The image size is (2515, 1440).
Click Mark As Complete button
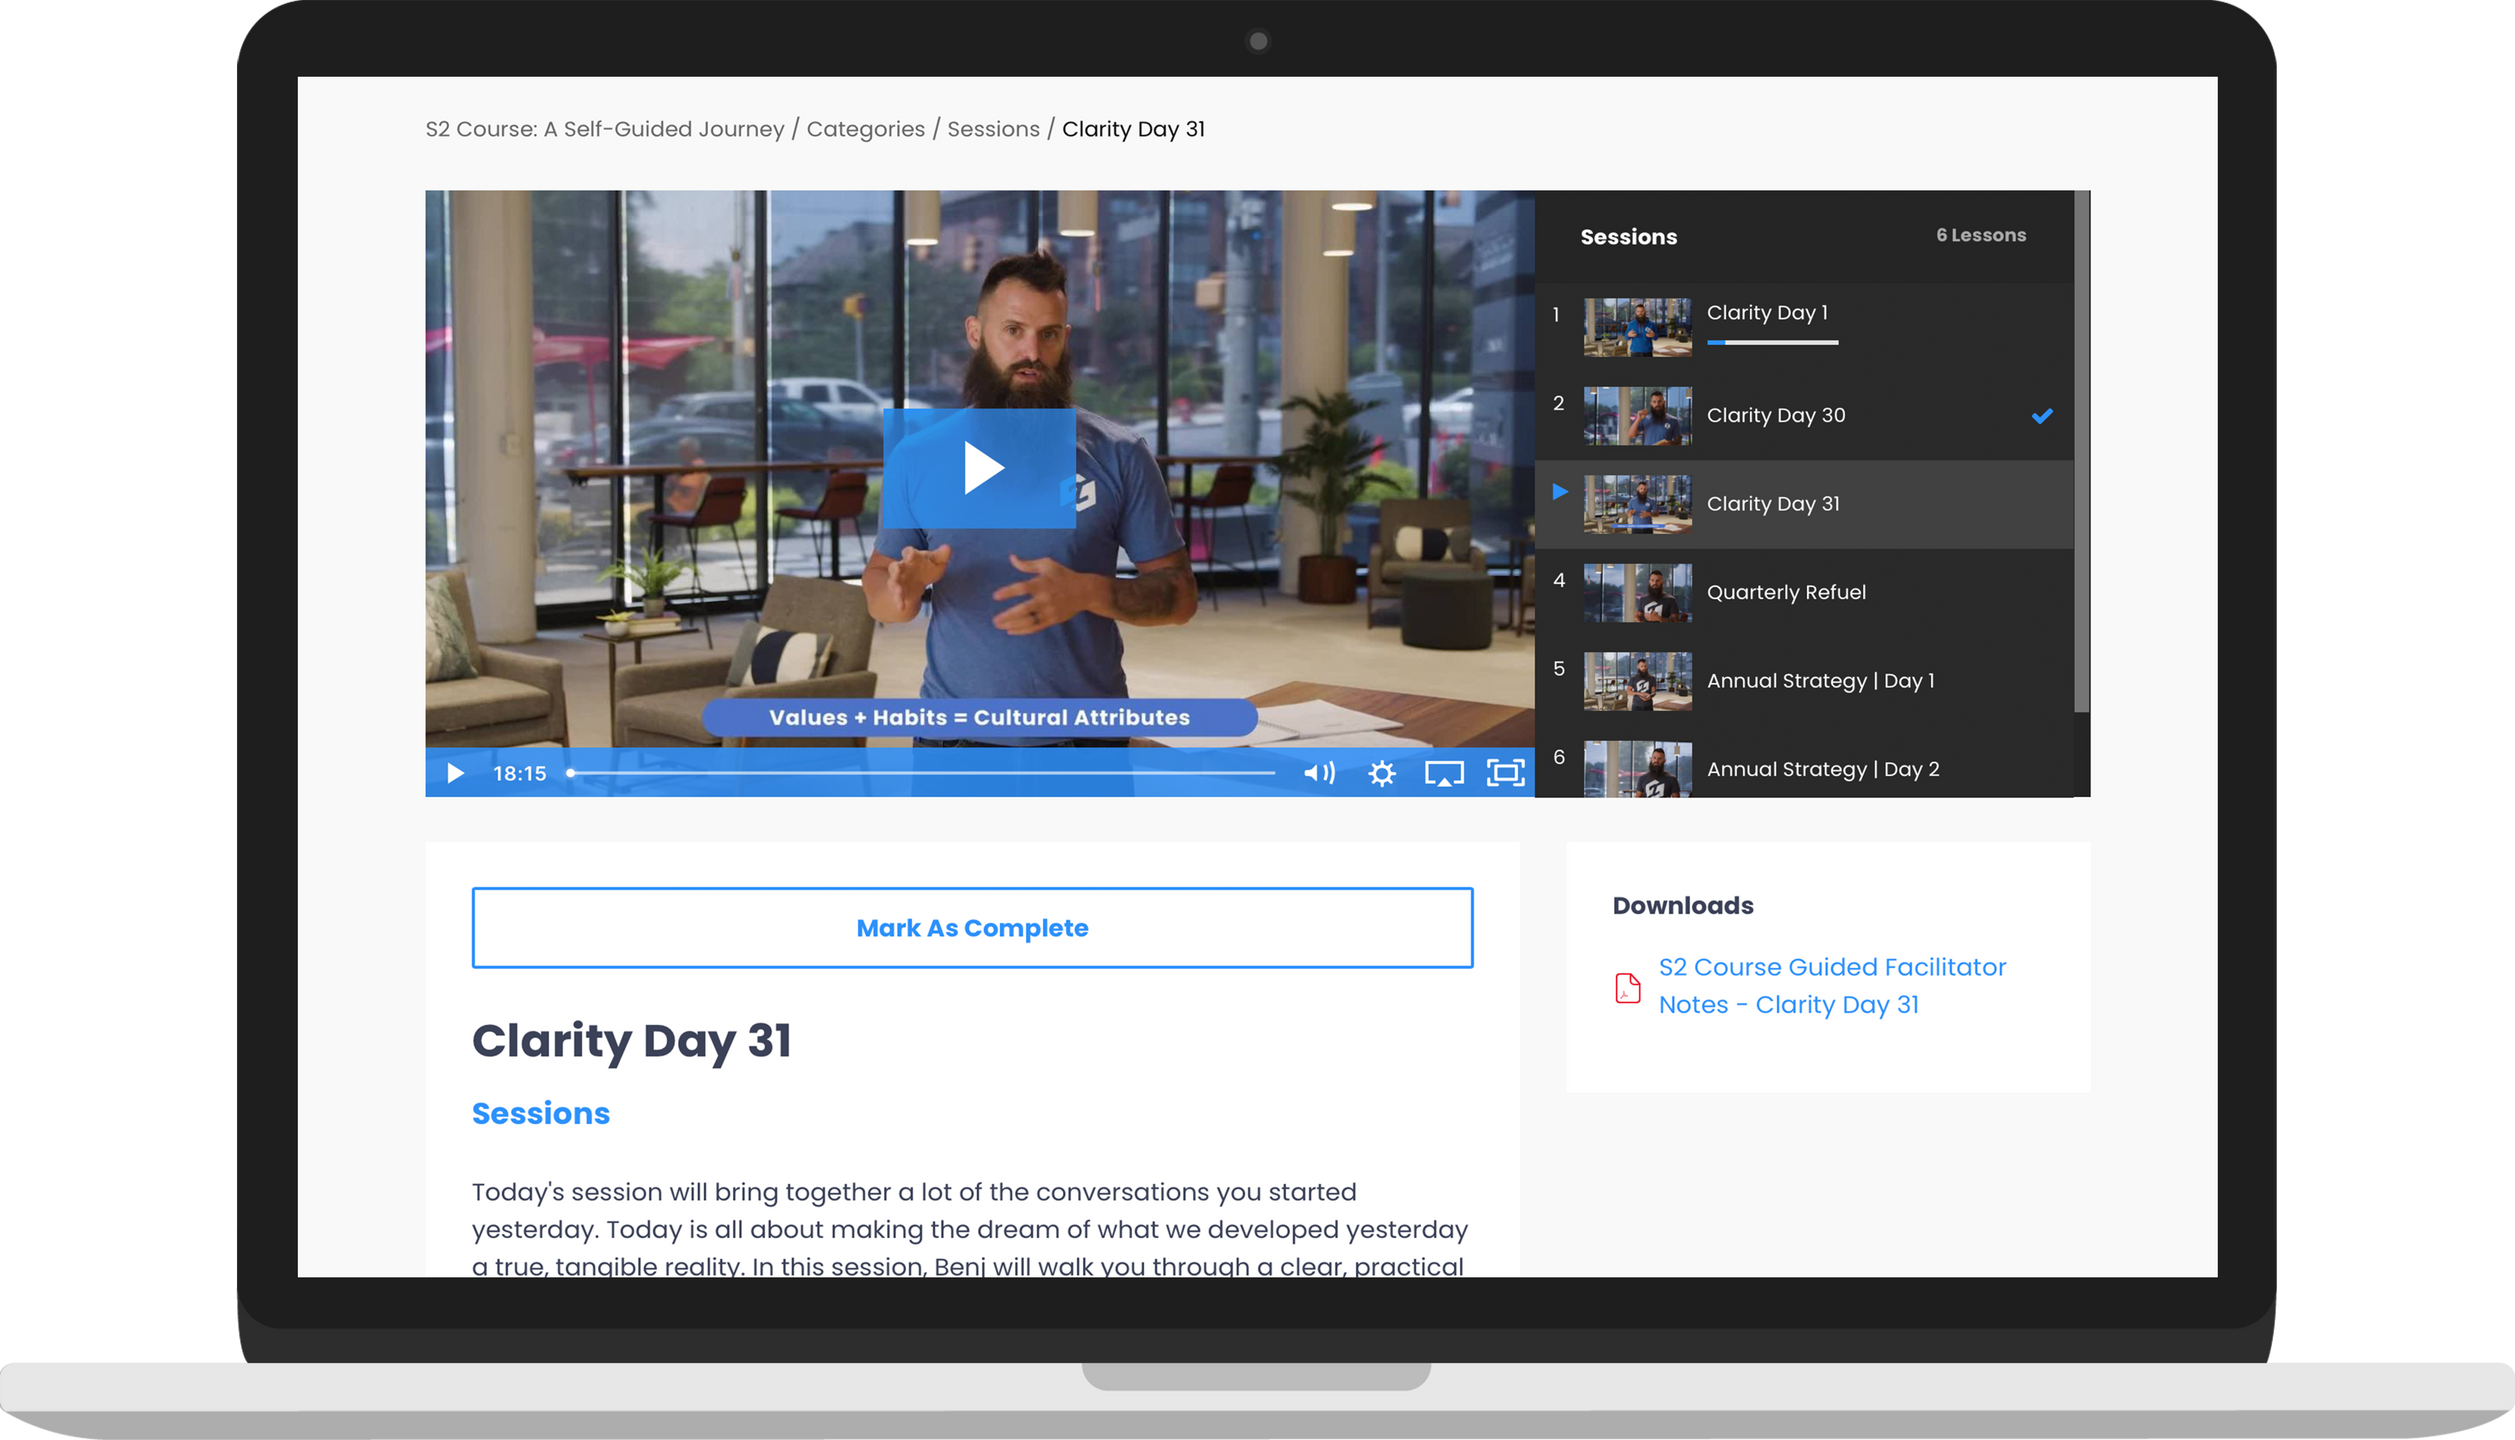(x=972, y=928)
